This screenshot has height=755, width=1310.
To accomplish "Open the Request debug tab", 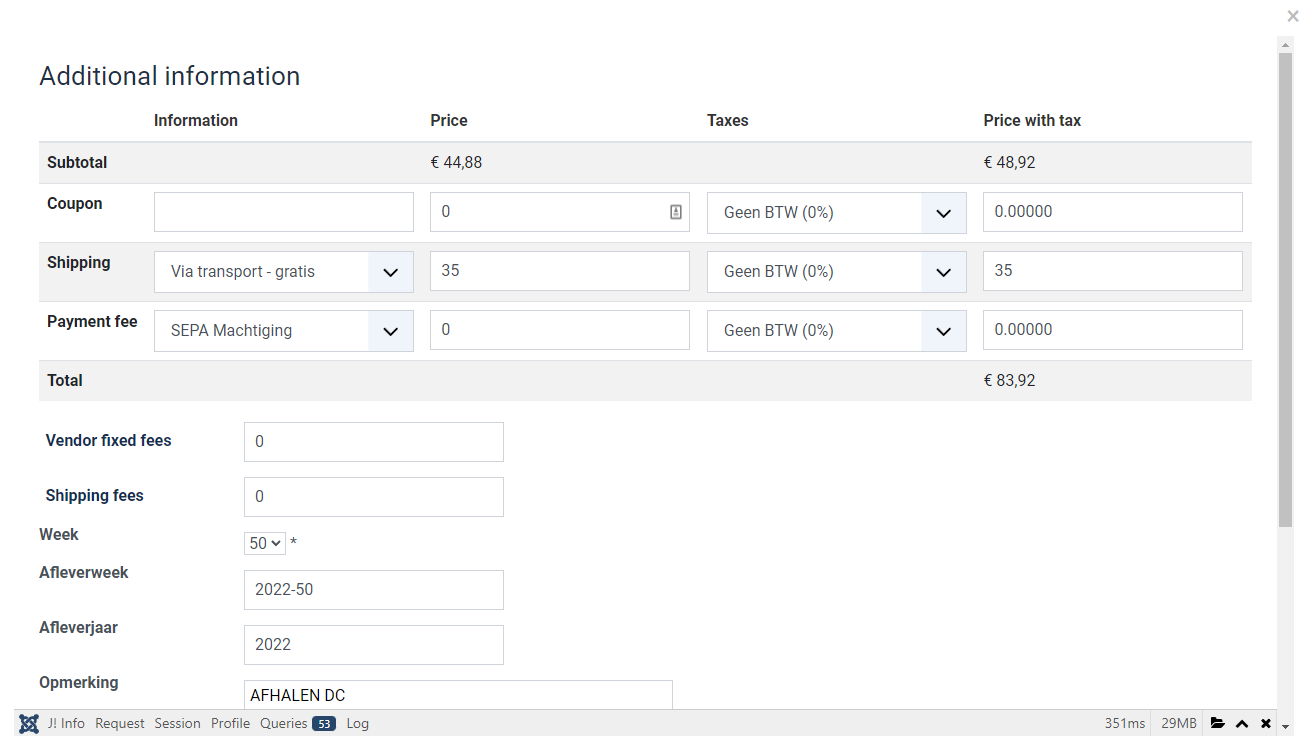I will click(120, 723).
